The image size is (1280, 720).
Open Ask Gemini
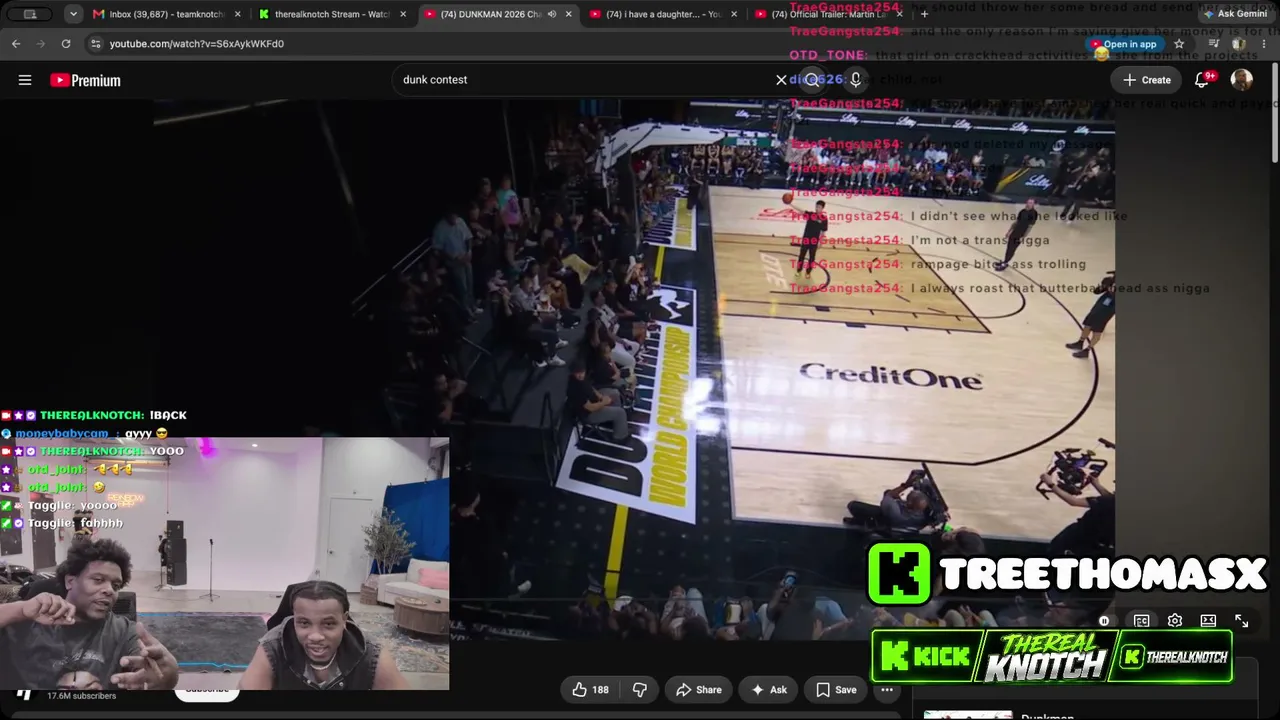pos(1234,14)
